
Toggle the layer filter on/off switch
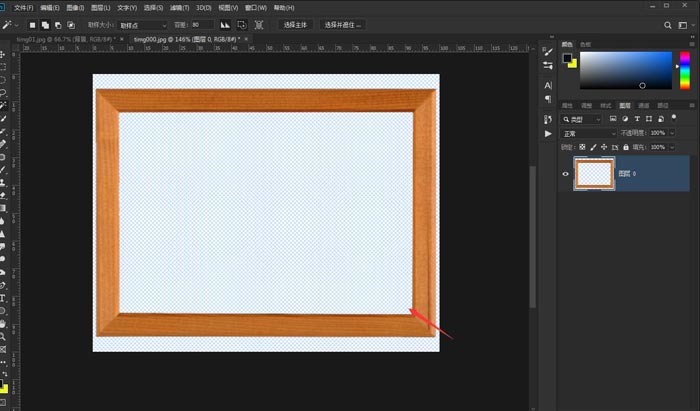point(676,119)
